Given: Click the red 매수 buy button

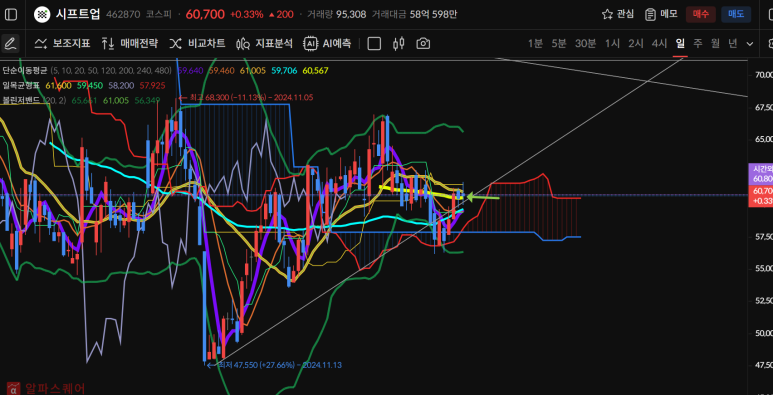Looking at the screenshot, I should point(701,14).
